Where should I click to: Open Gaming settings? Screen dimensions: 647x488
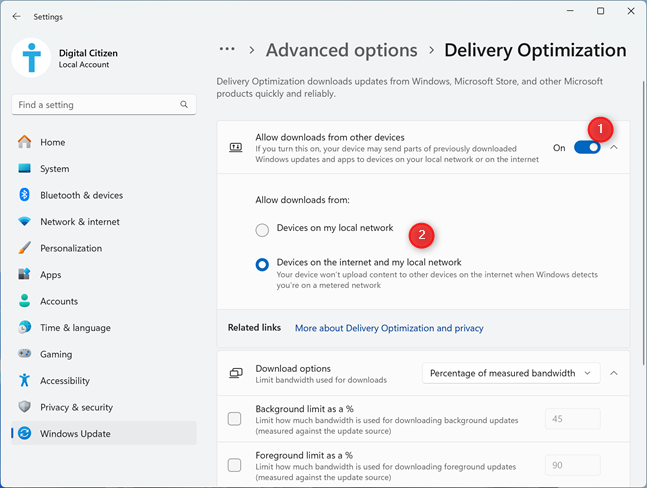coord(104,354)
